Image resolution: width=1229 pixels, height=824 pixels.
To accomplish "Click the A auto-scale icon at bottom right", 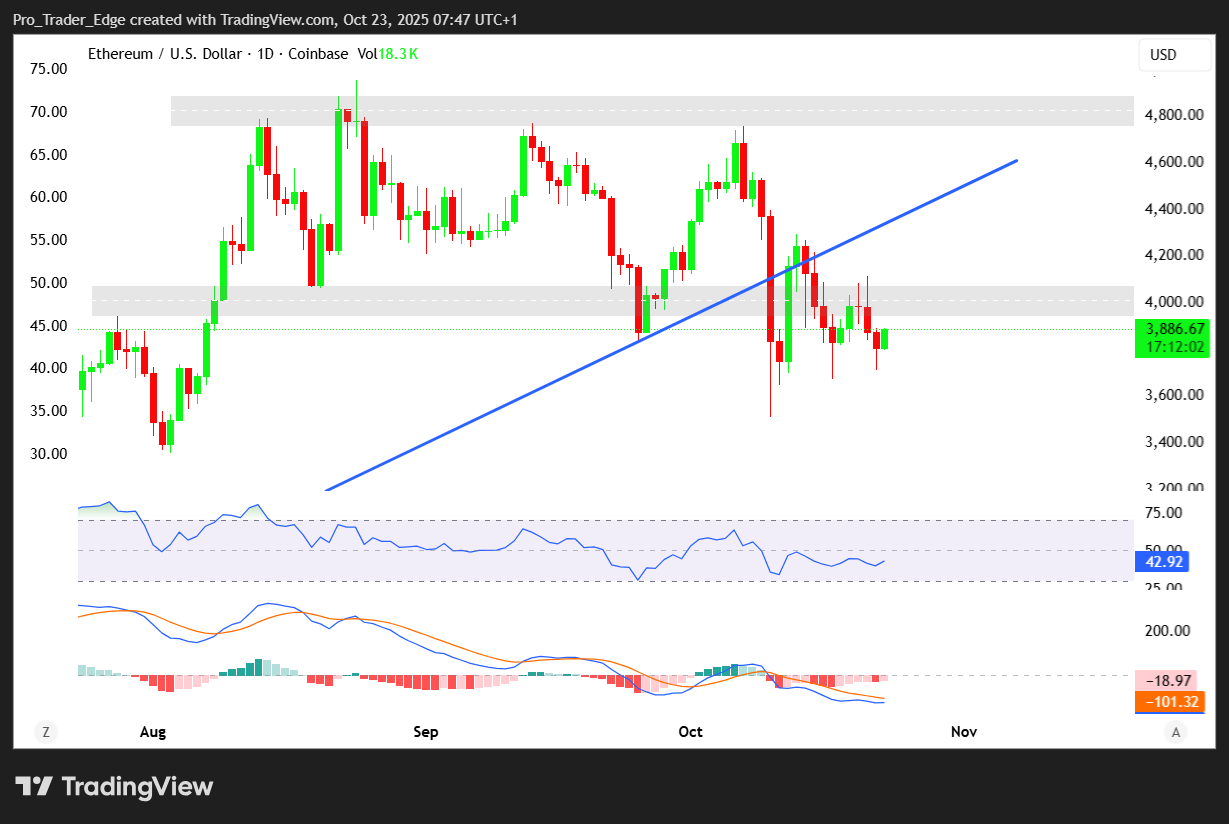I will coord(1176,732).
